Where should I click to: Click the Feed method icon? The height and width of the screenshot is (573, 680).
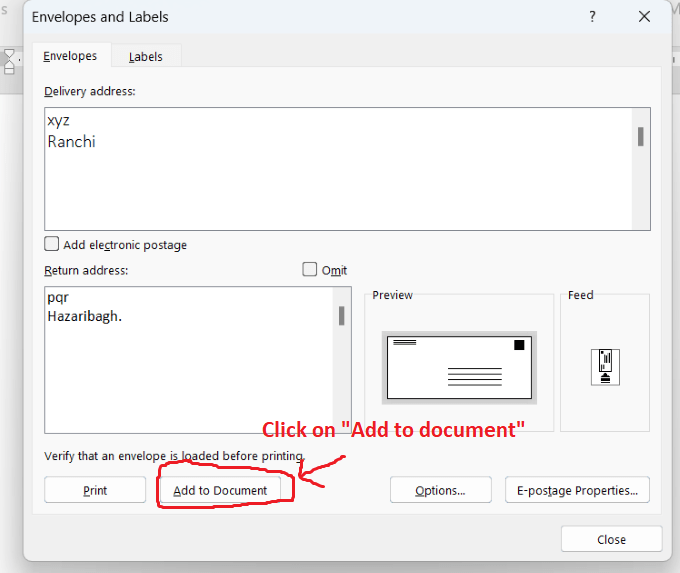[x=605, y=367]
